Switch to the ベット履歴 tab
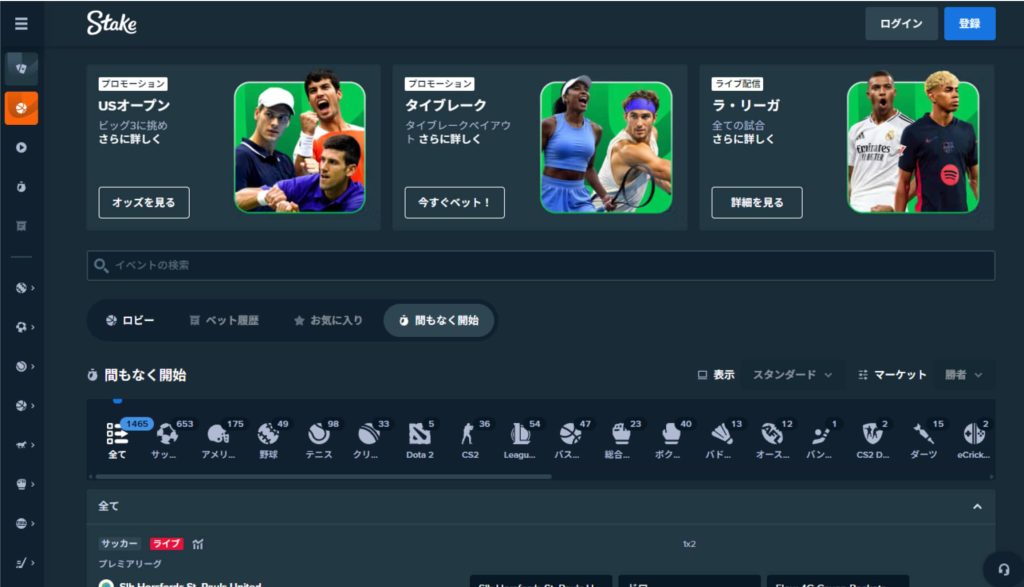Screen dimensions: 1024x587 224,320
